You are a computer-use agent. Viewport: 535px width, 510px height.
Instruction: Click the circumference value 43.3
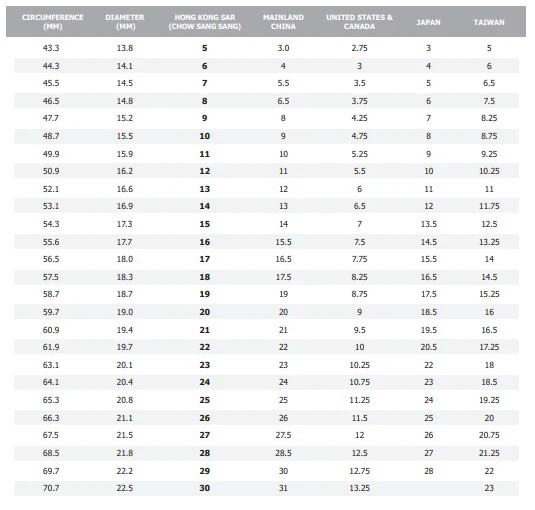pos(51,48)
